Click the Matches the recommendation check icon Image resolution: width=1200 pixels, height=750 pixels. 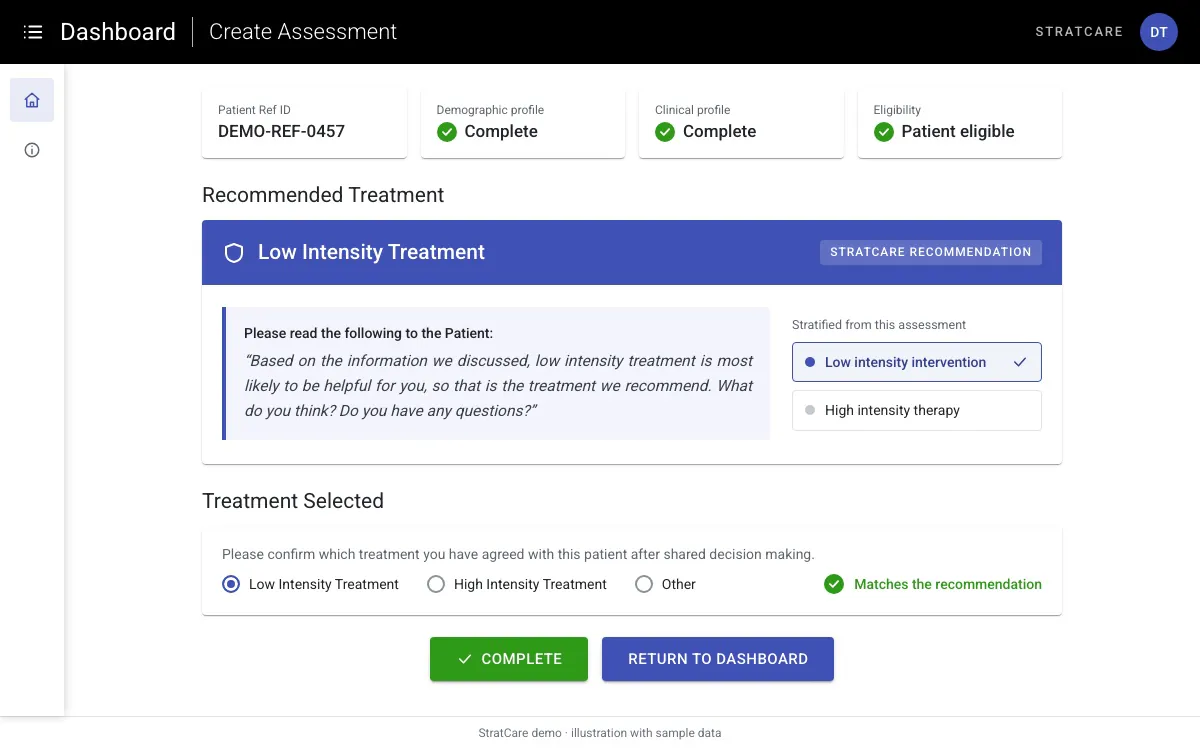coord(834,584)
